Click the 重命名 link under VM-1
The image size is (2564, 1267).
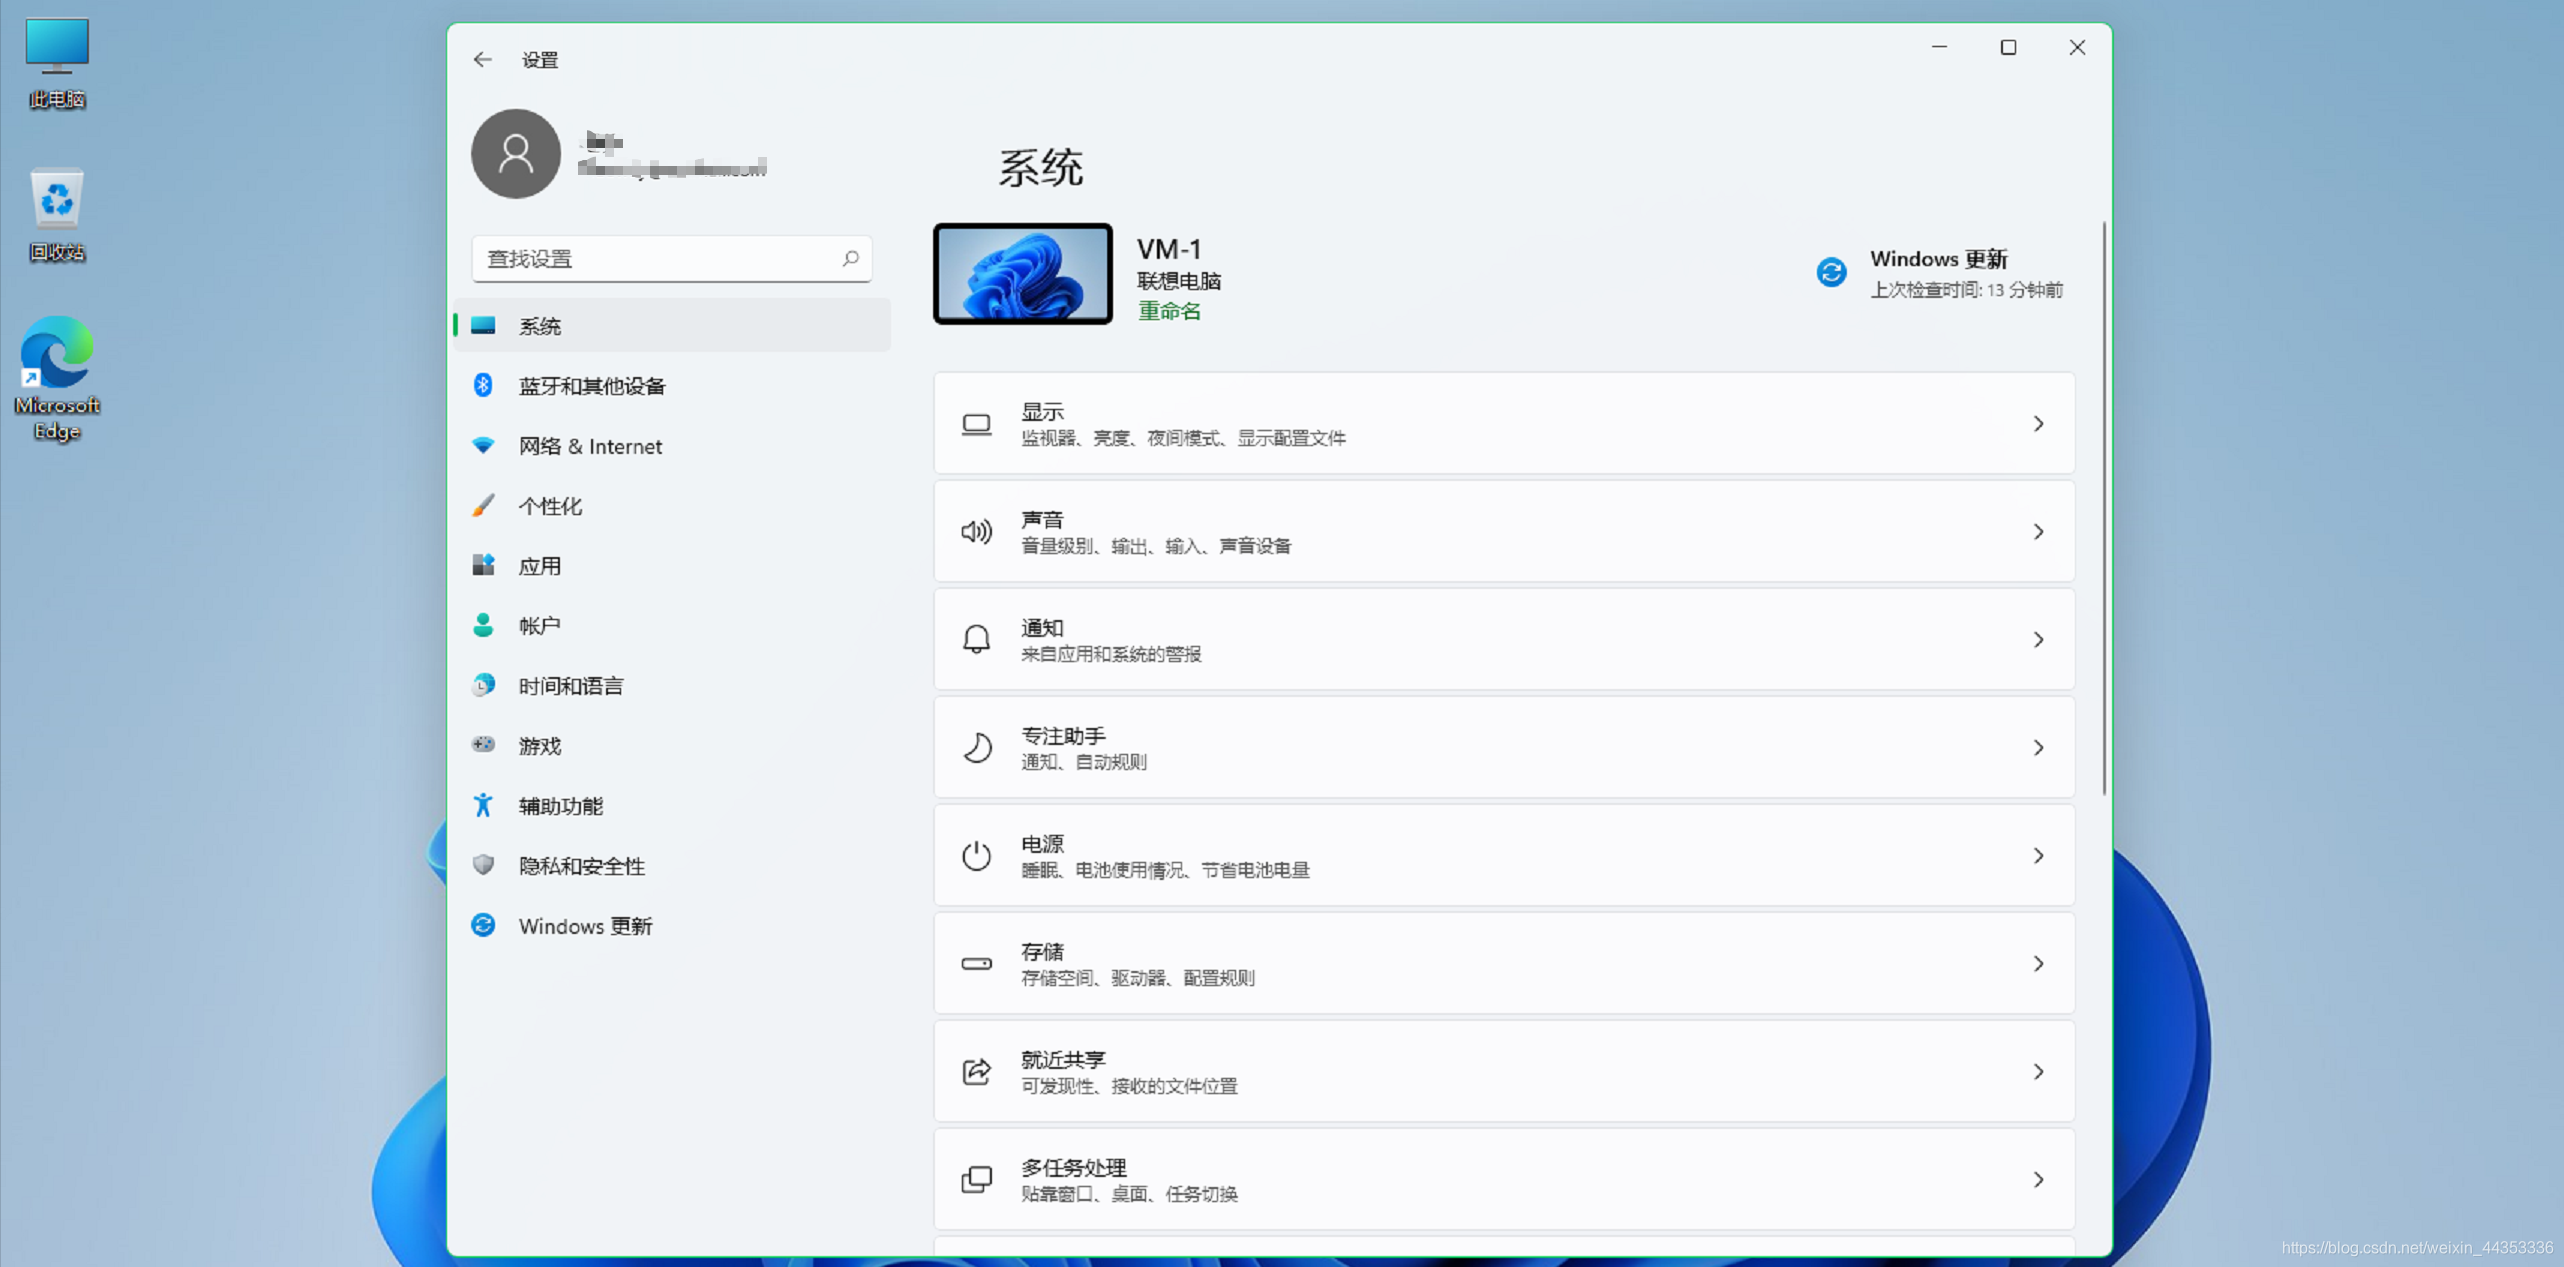click(1169, 311)
